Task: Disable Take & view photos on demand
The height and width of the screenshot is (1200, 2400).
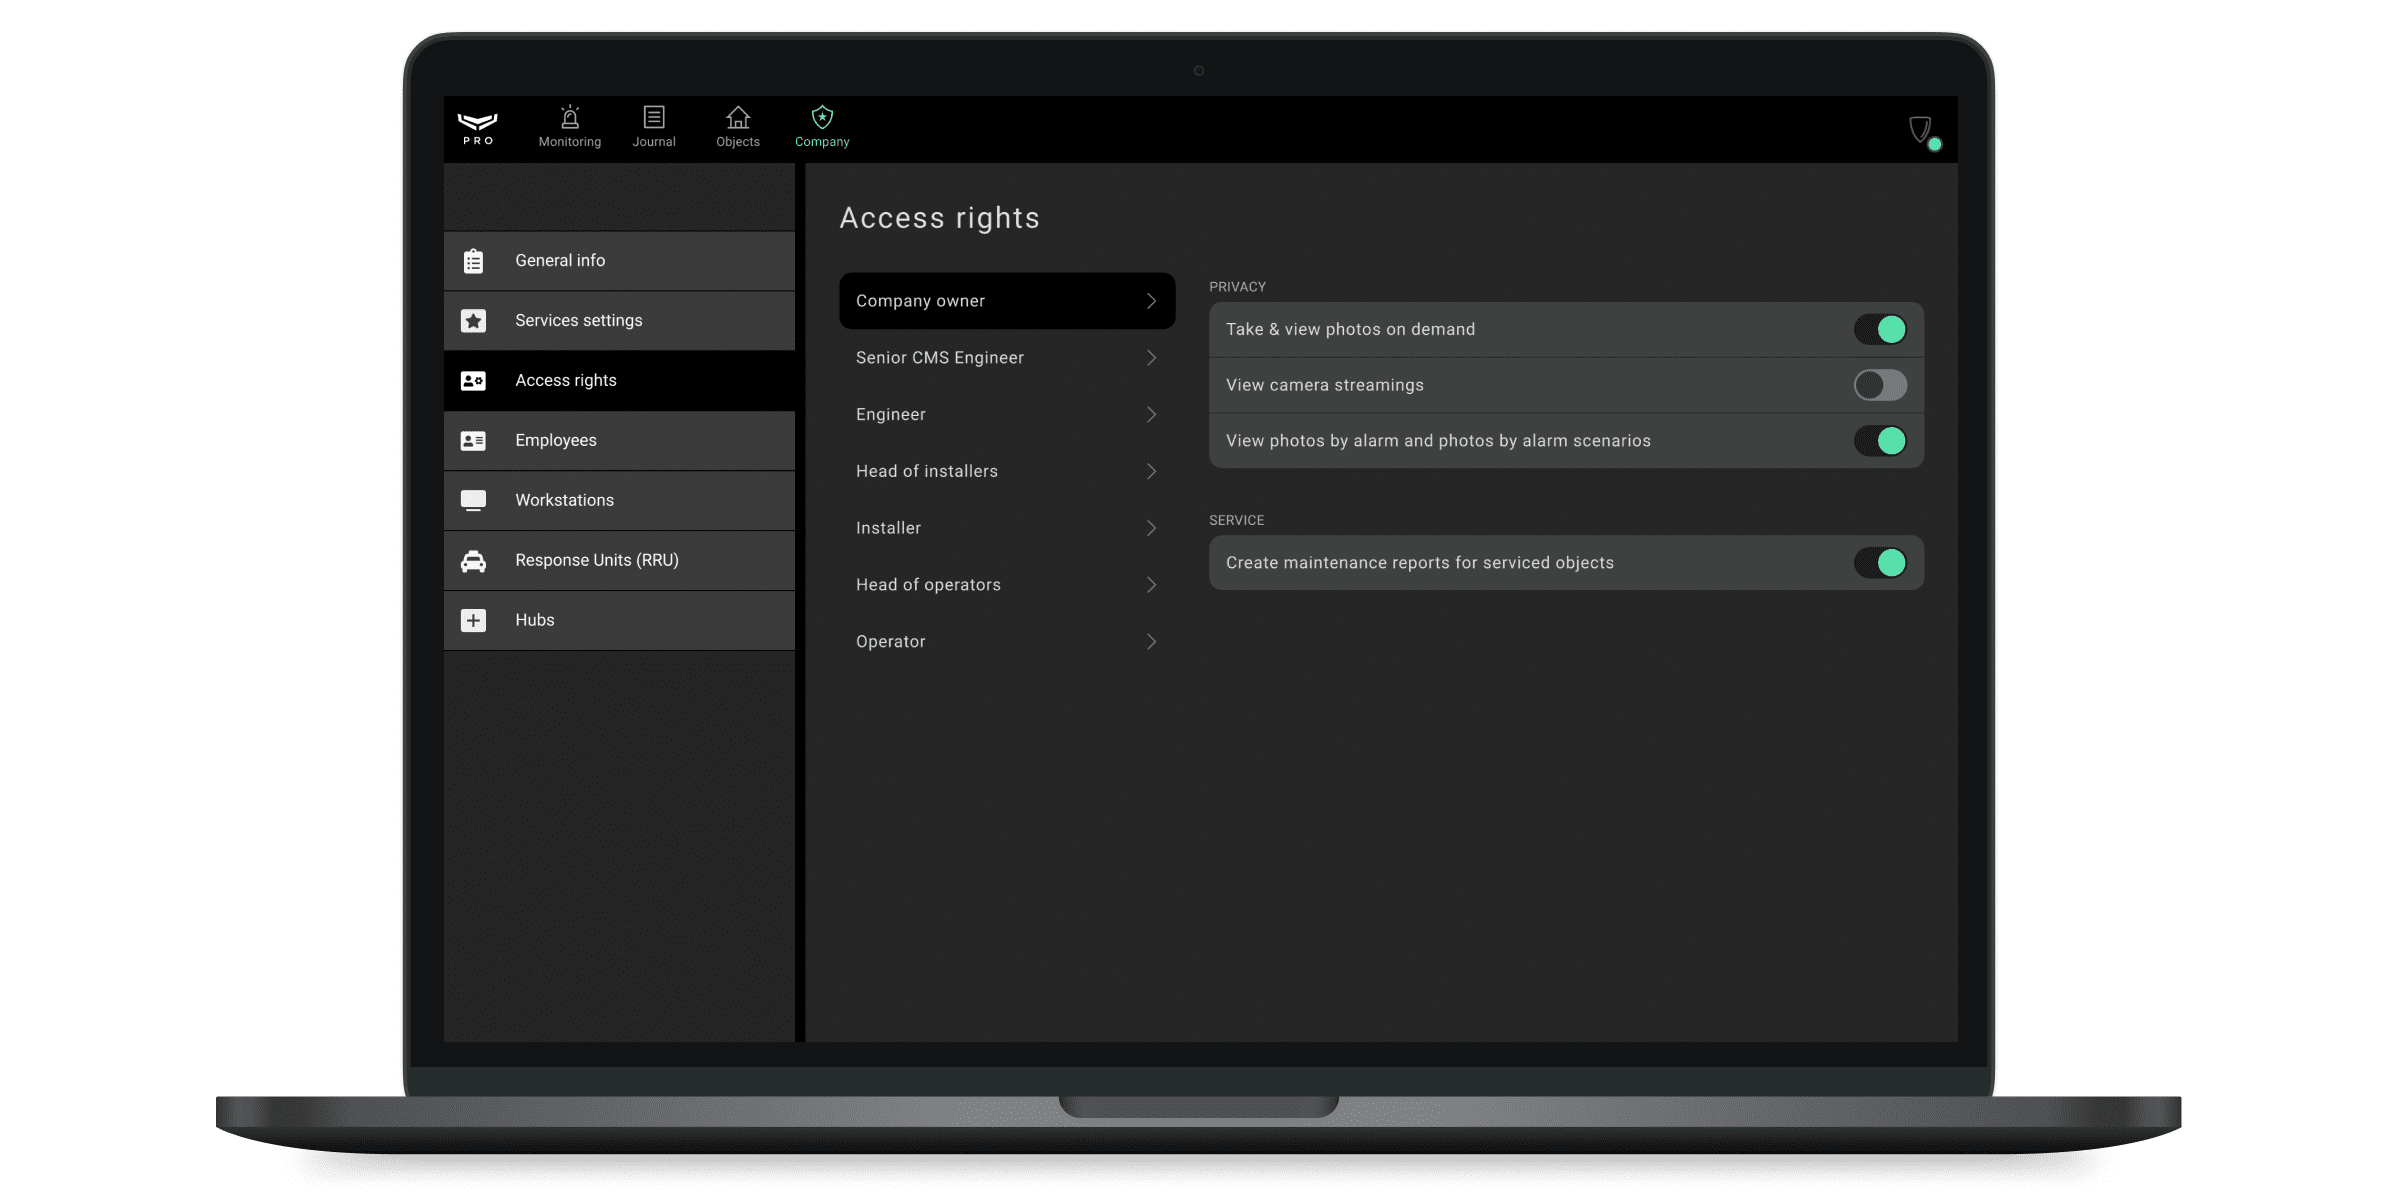Action: pos(1880,329)
